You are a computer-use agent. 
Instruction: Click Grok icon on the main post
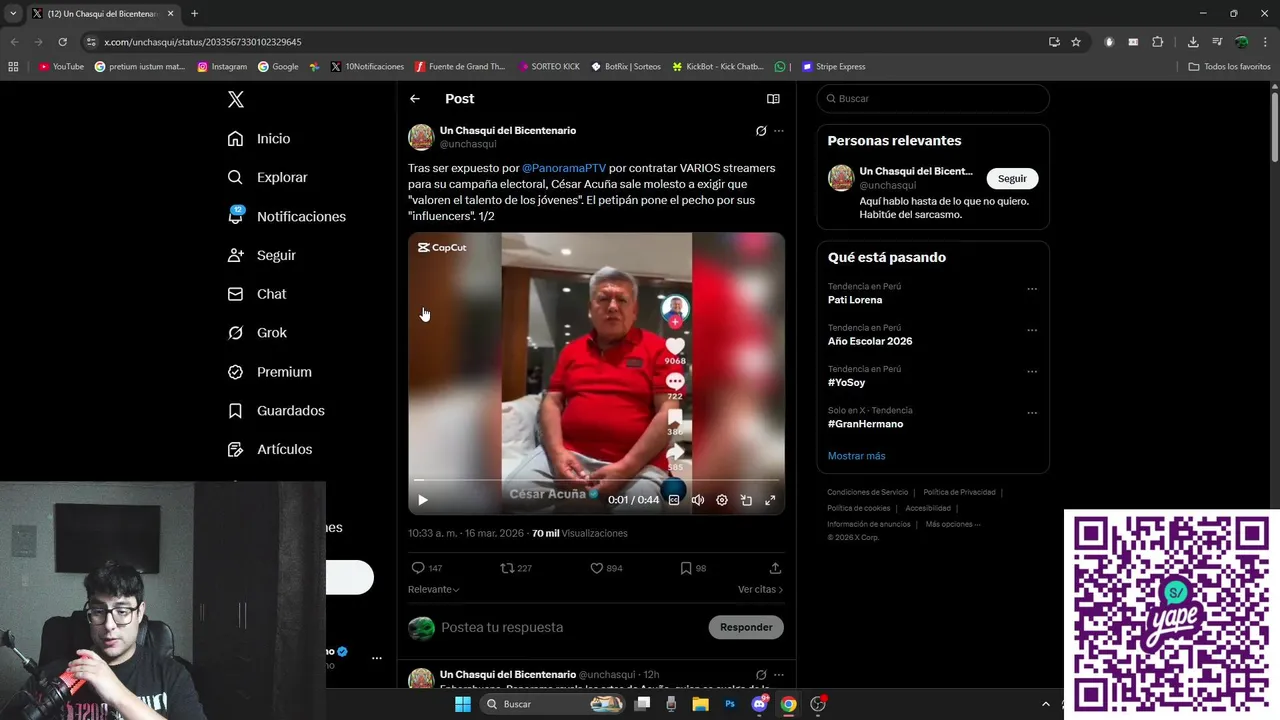click(761, 131)
